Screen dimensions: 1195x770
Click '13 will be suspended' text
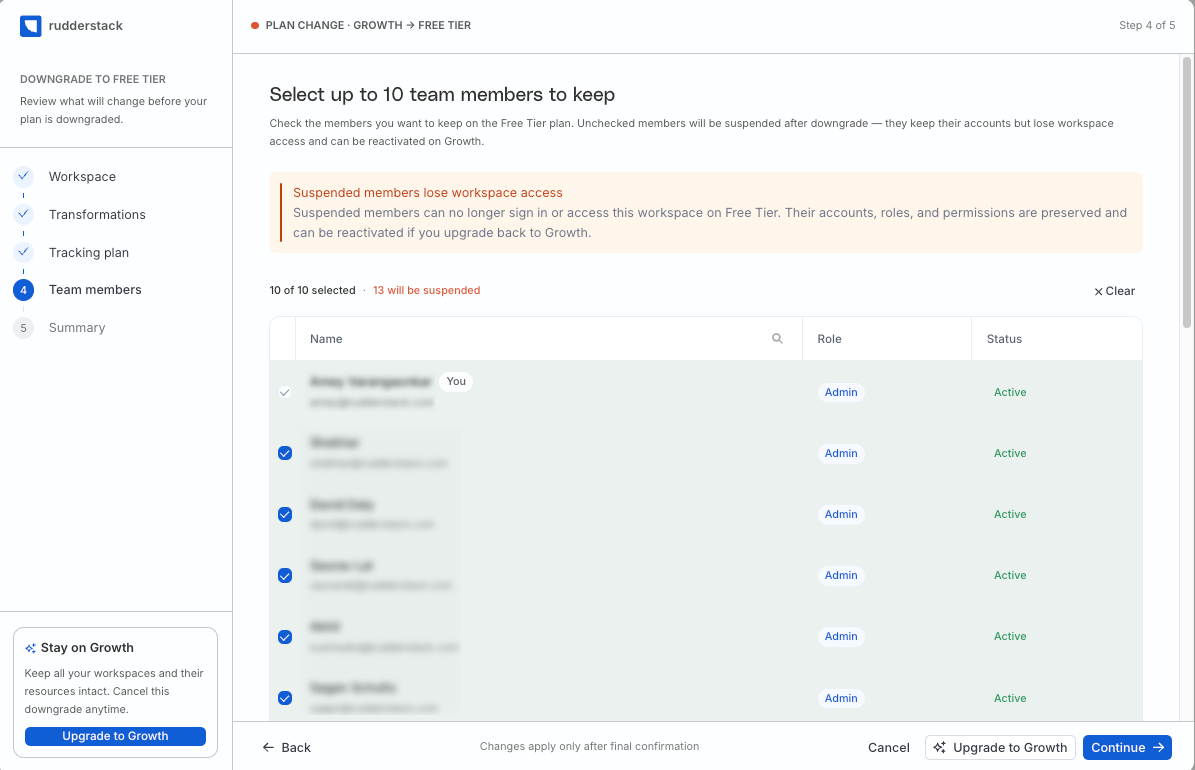point(426,290)
